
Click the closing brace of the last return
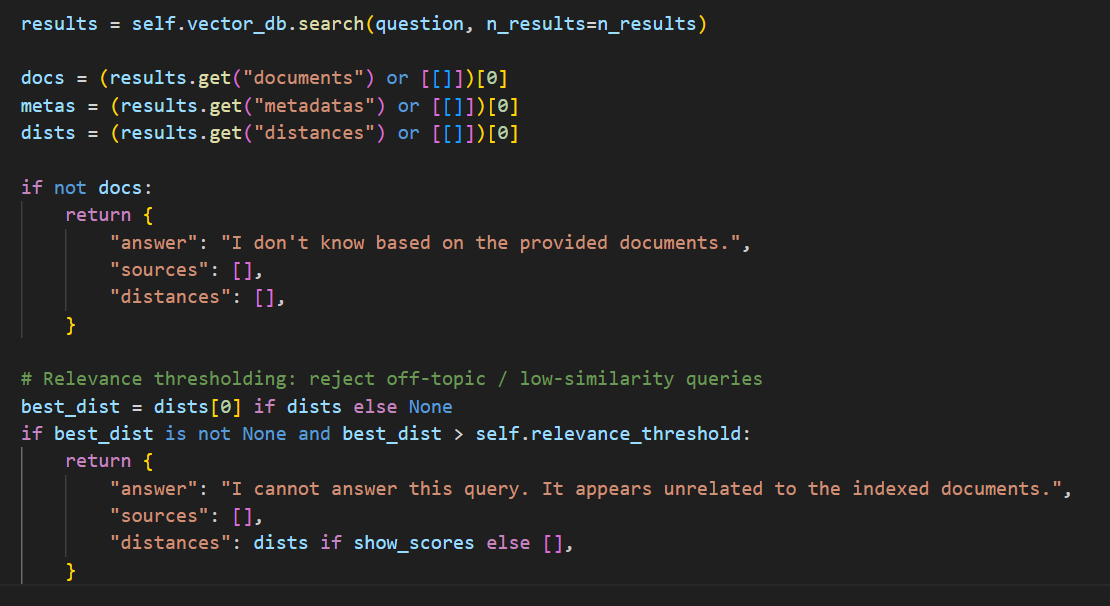coord(70,569)
